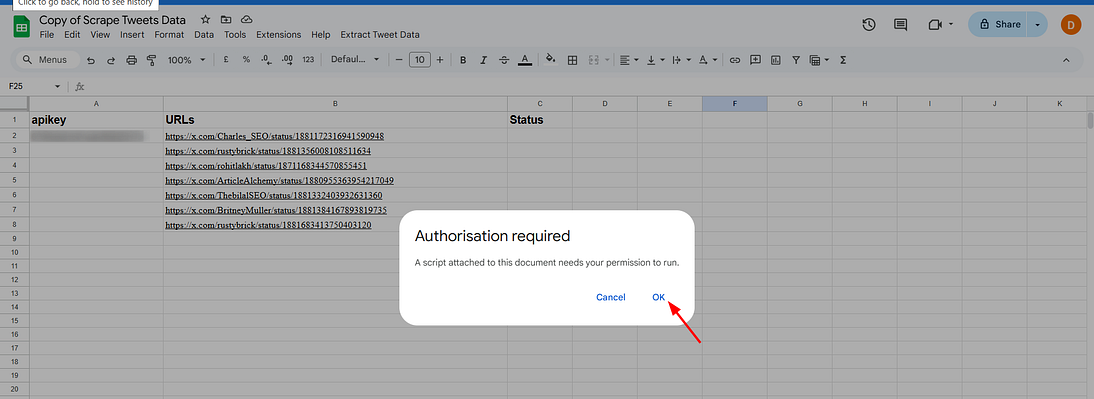Select the Status header cell

[540, 120]
